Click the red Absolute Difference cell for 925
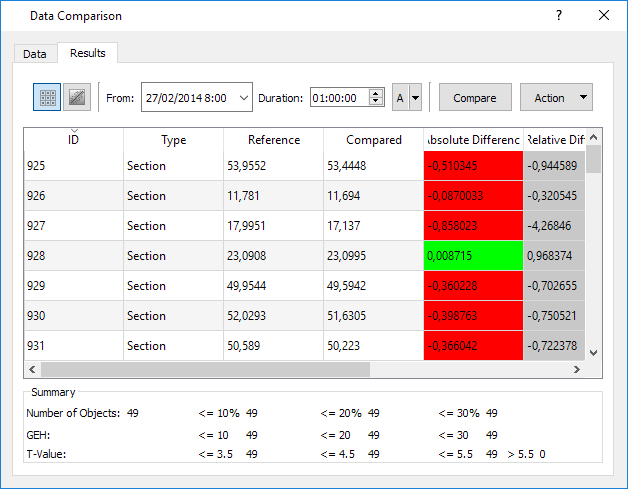This screenshot has height=489, width=628. 472,166
